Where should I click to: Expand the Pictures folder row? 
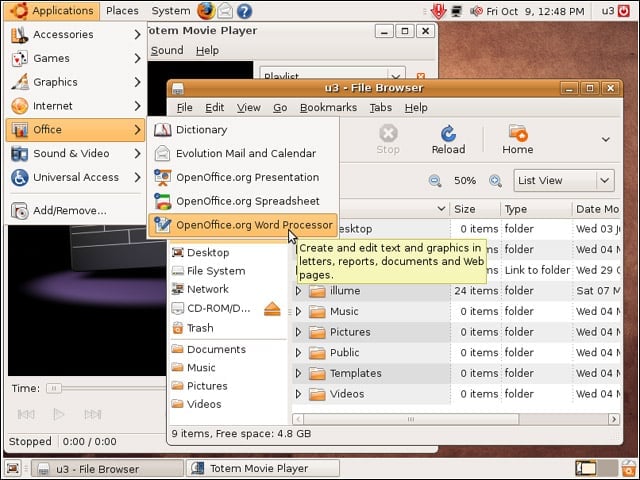click(298, 332)
